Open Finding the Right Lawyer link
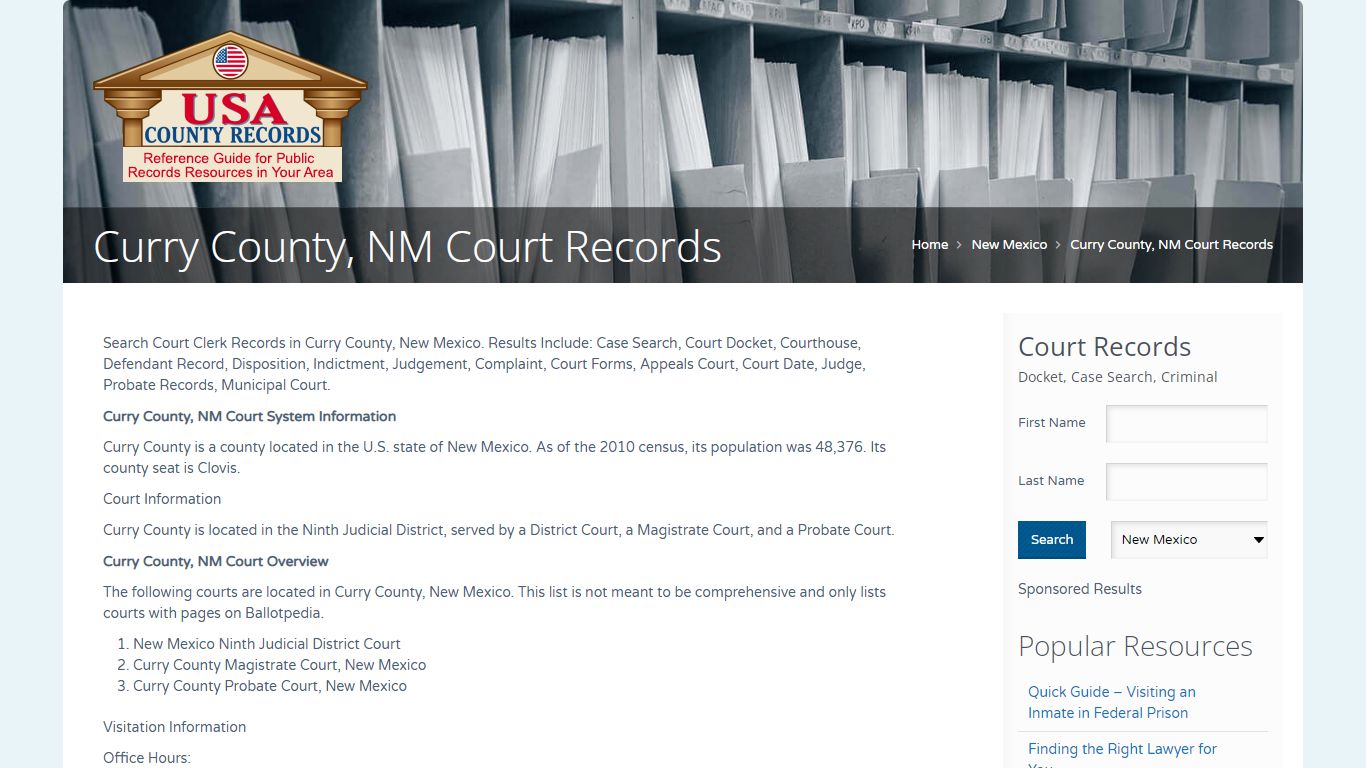Viewport: 1366px width, 768px height. 1122,756
